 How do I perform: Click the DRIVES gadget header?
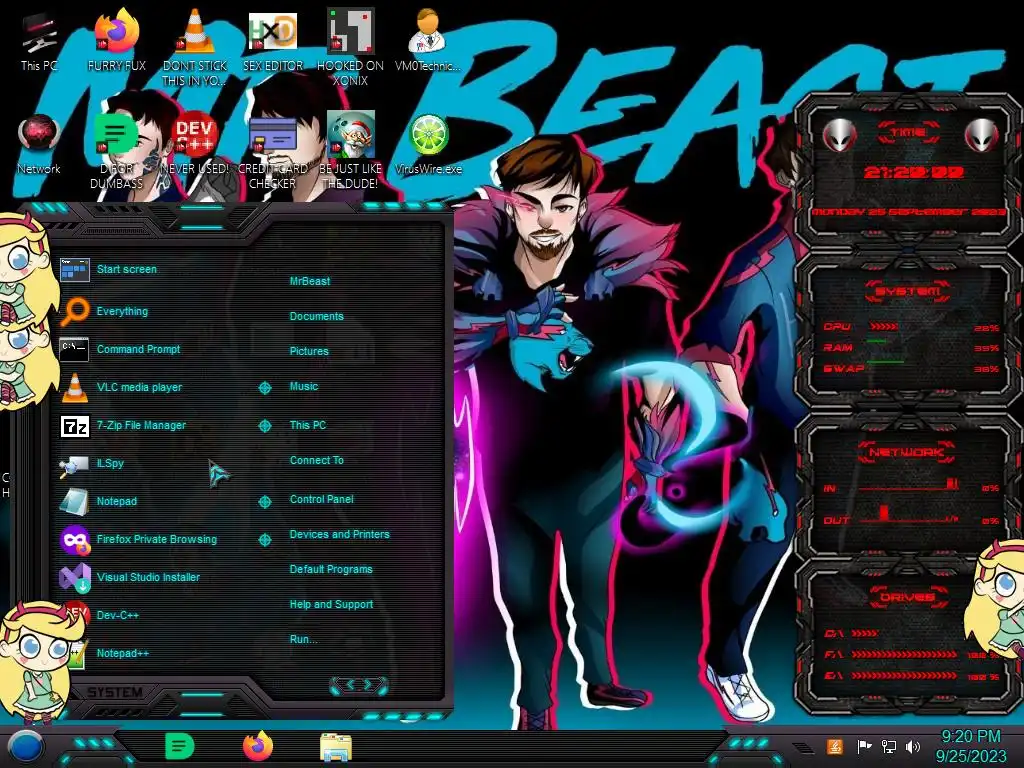point(906,597)
